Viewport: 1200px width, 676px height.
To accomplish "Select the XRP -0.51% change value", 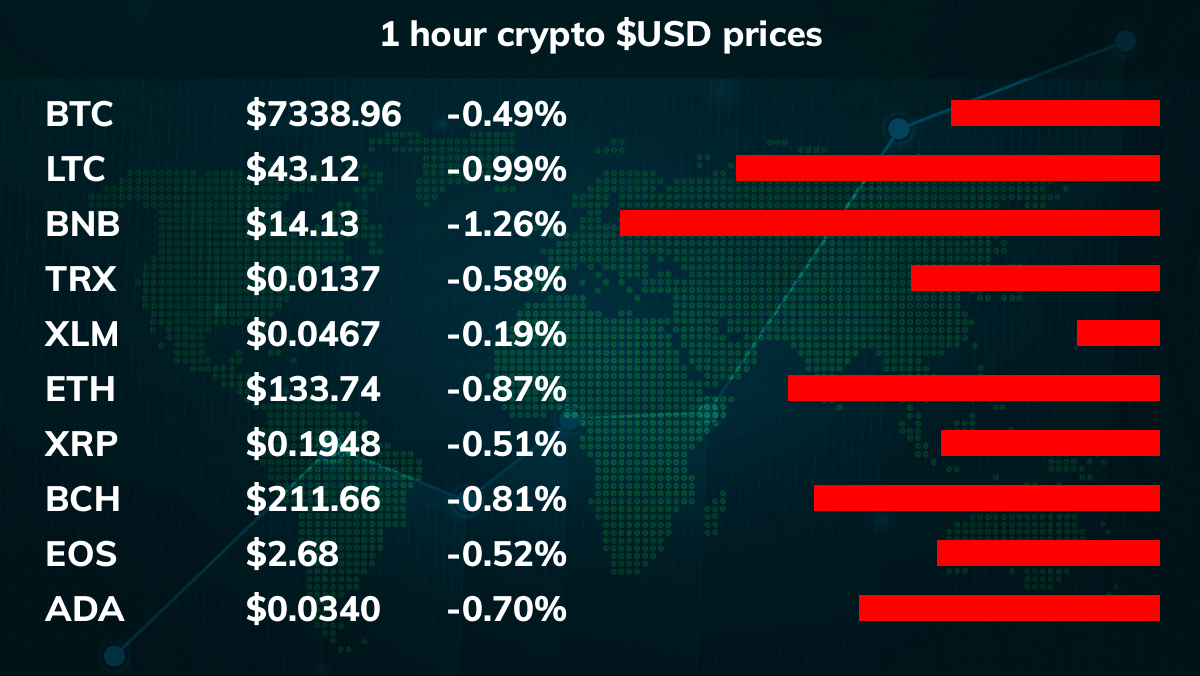I will pos(507,444).
